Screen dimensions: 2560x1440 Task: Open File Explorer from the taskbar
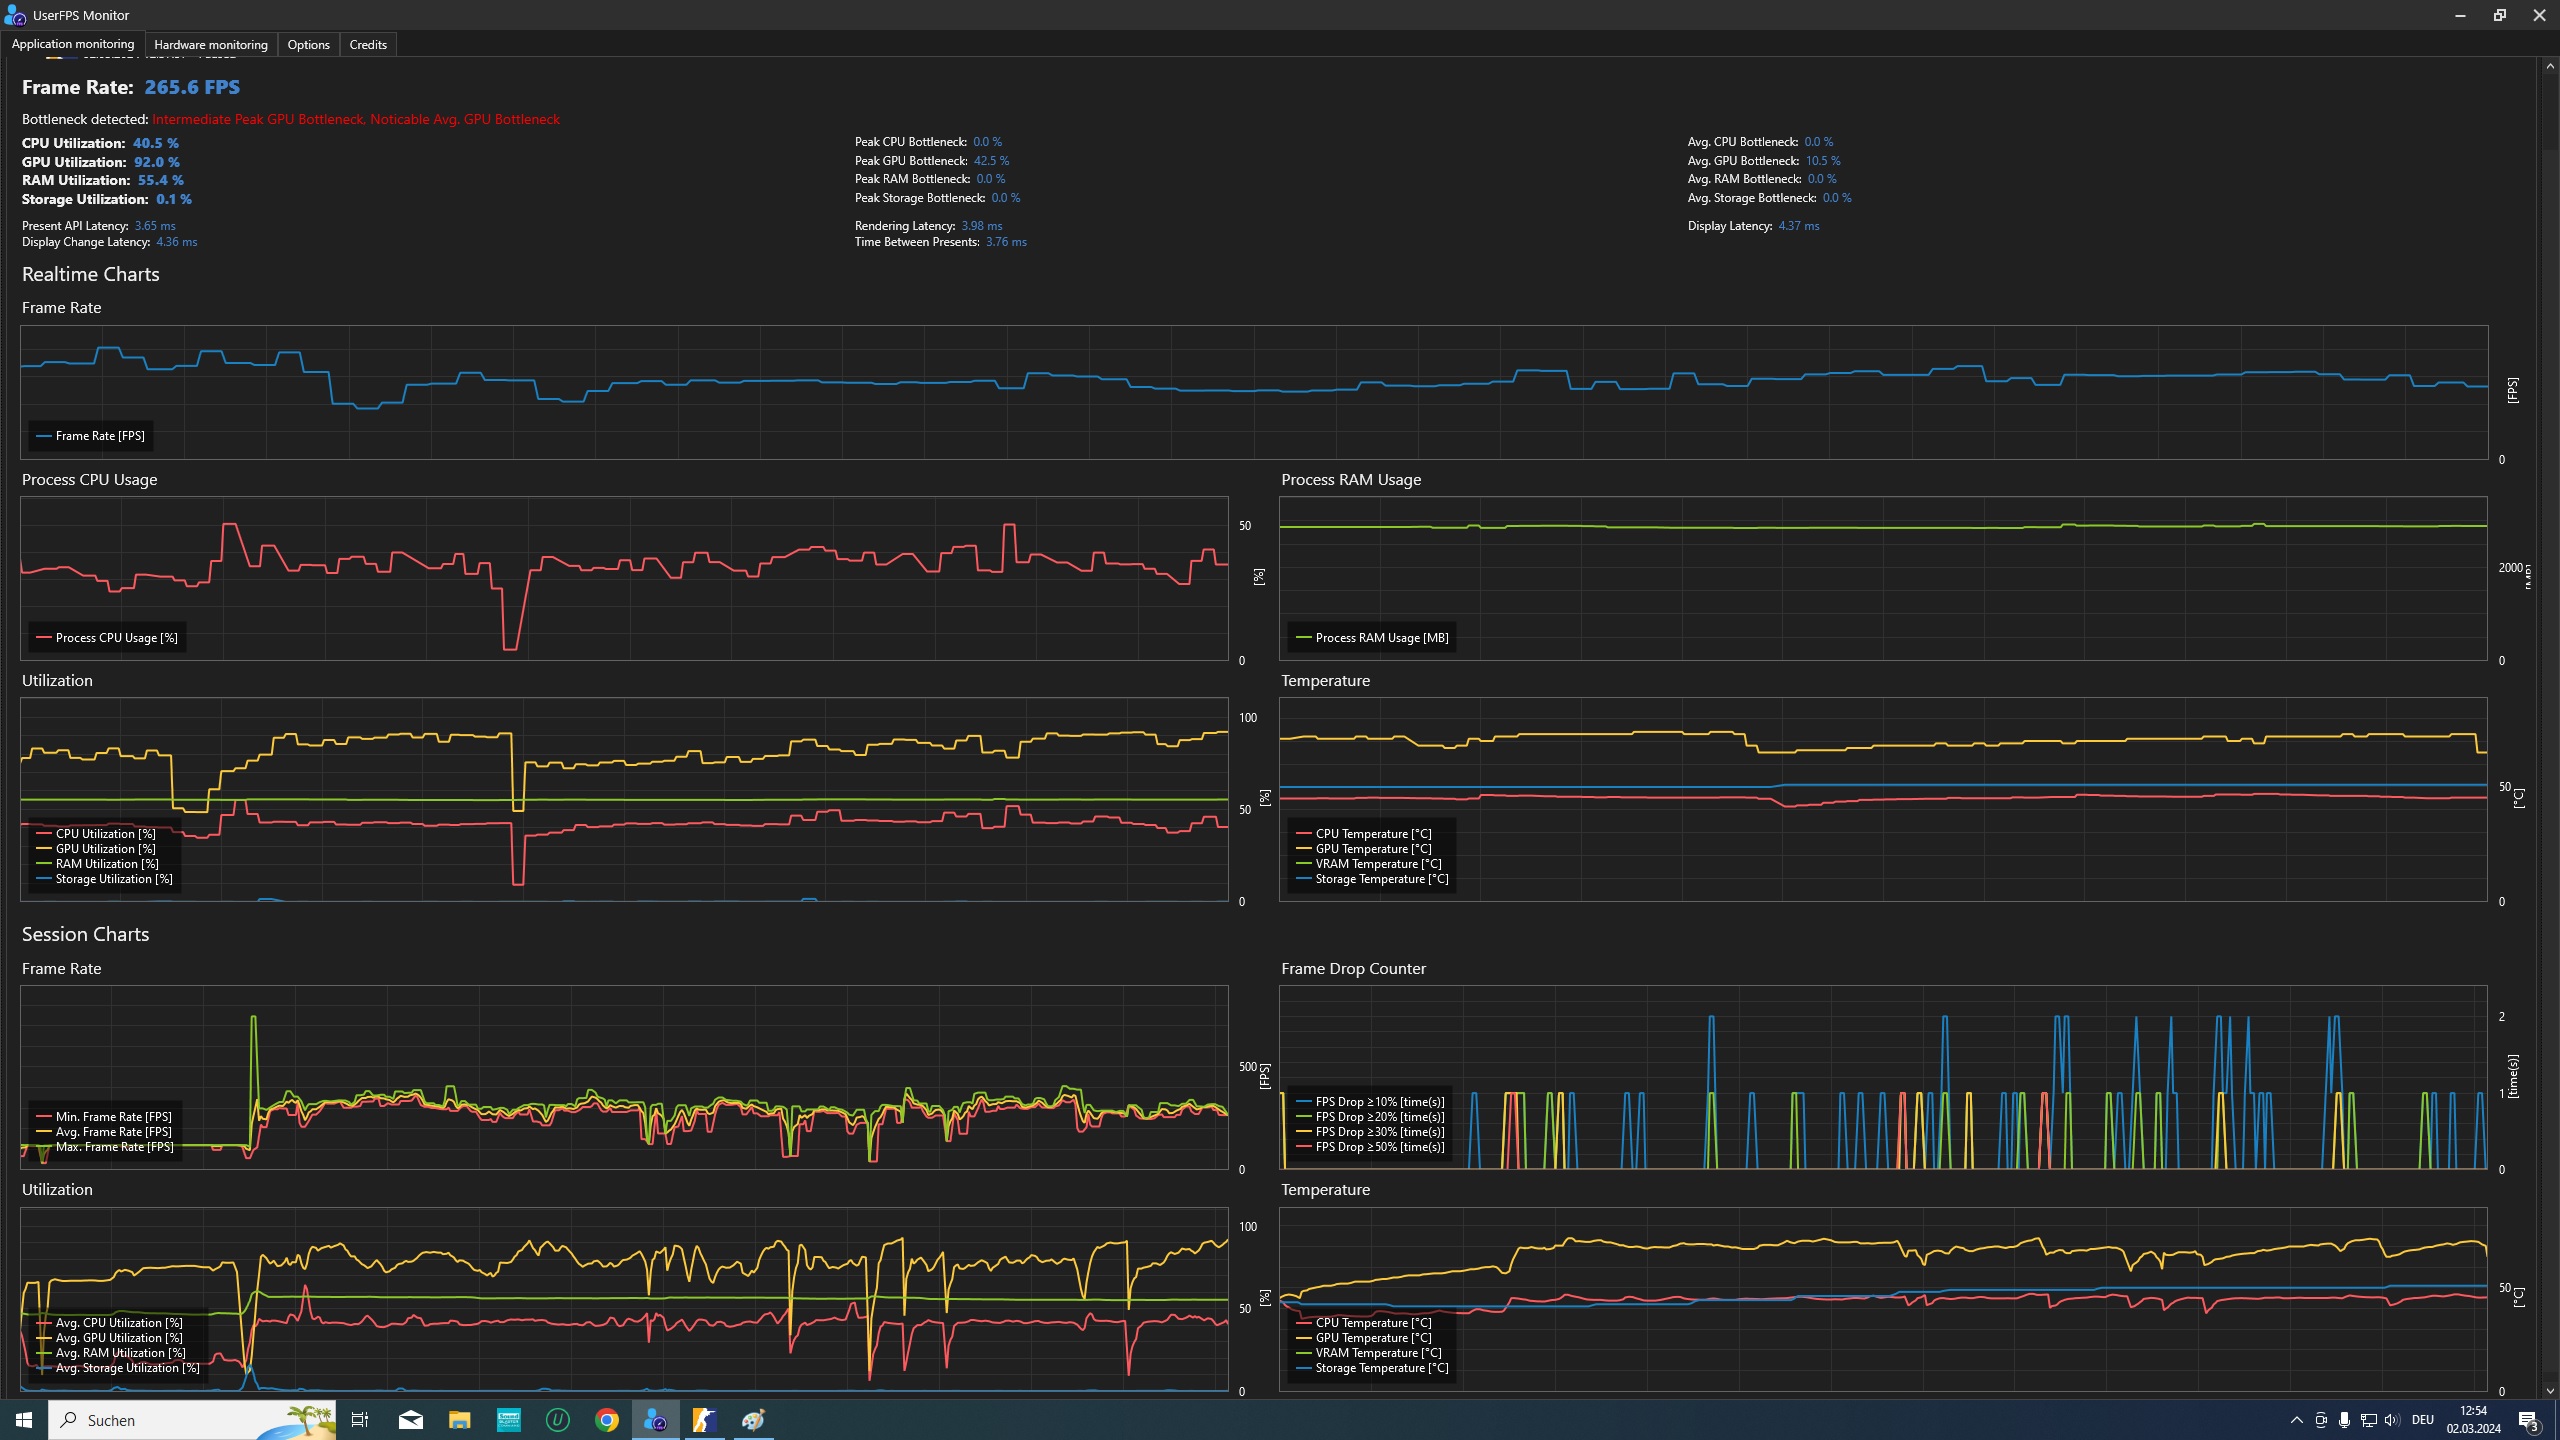click(x=459, y=1420)
